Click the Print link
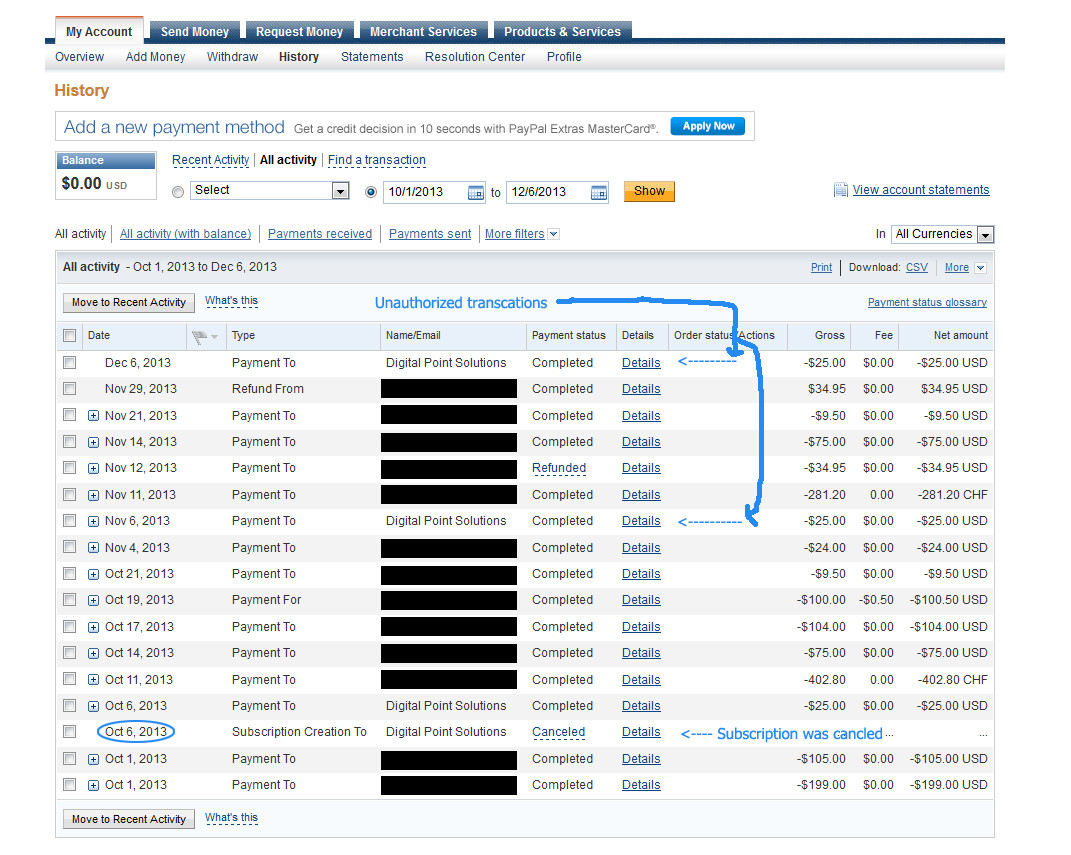Image resolution: width=1071 pixels, height=855 pixels. 821,268
